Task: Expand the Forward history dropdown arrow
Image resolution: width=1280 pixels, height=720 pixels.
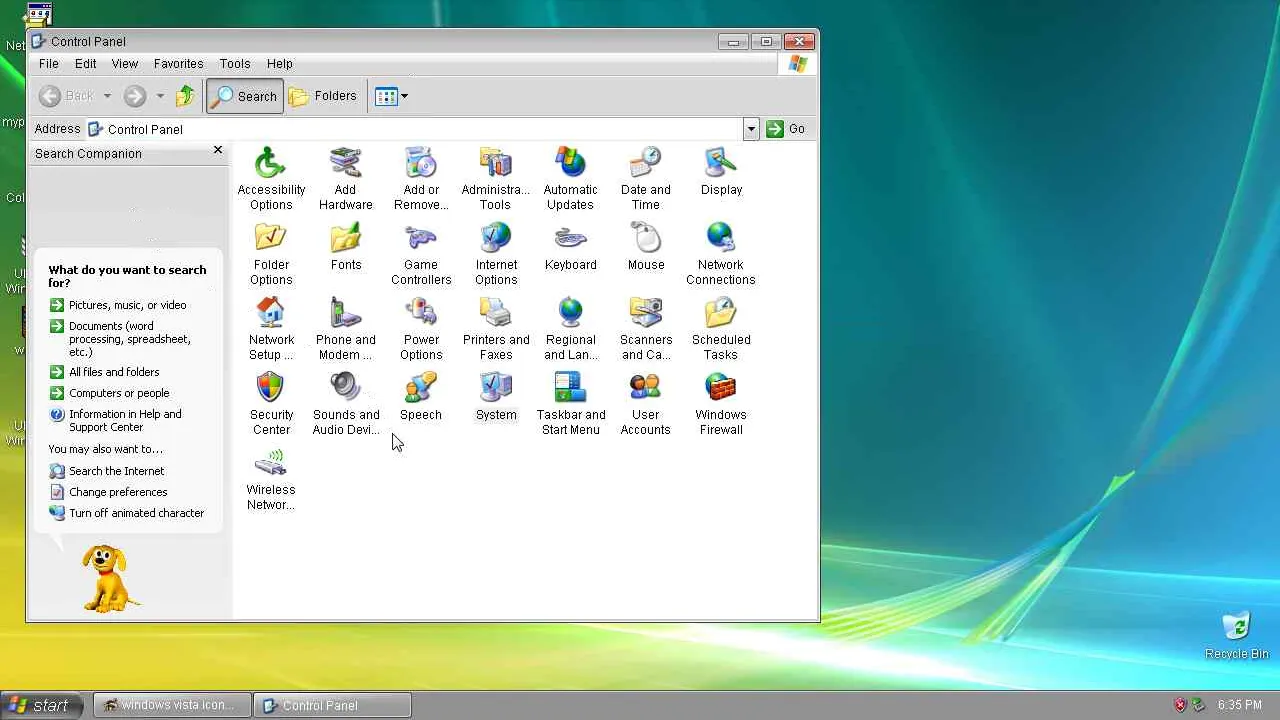Action: pyautogui.click(x=160, y=96)
